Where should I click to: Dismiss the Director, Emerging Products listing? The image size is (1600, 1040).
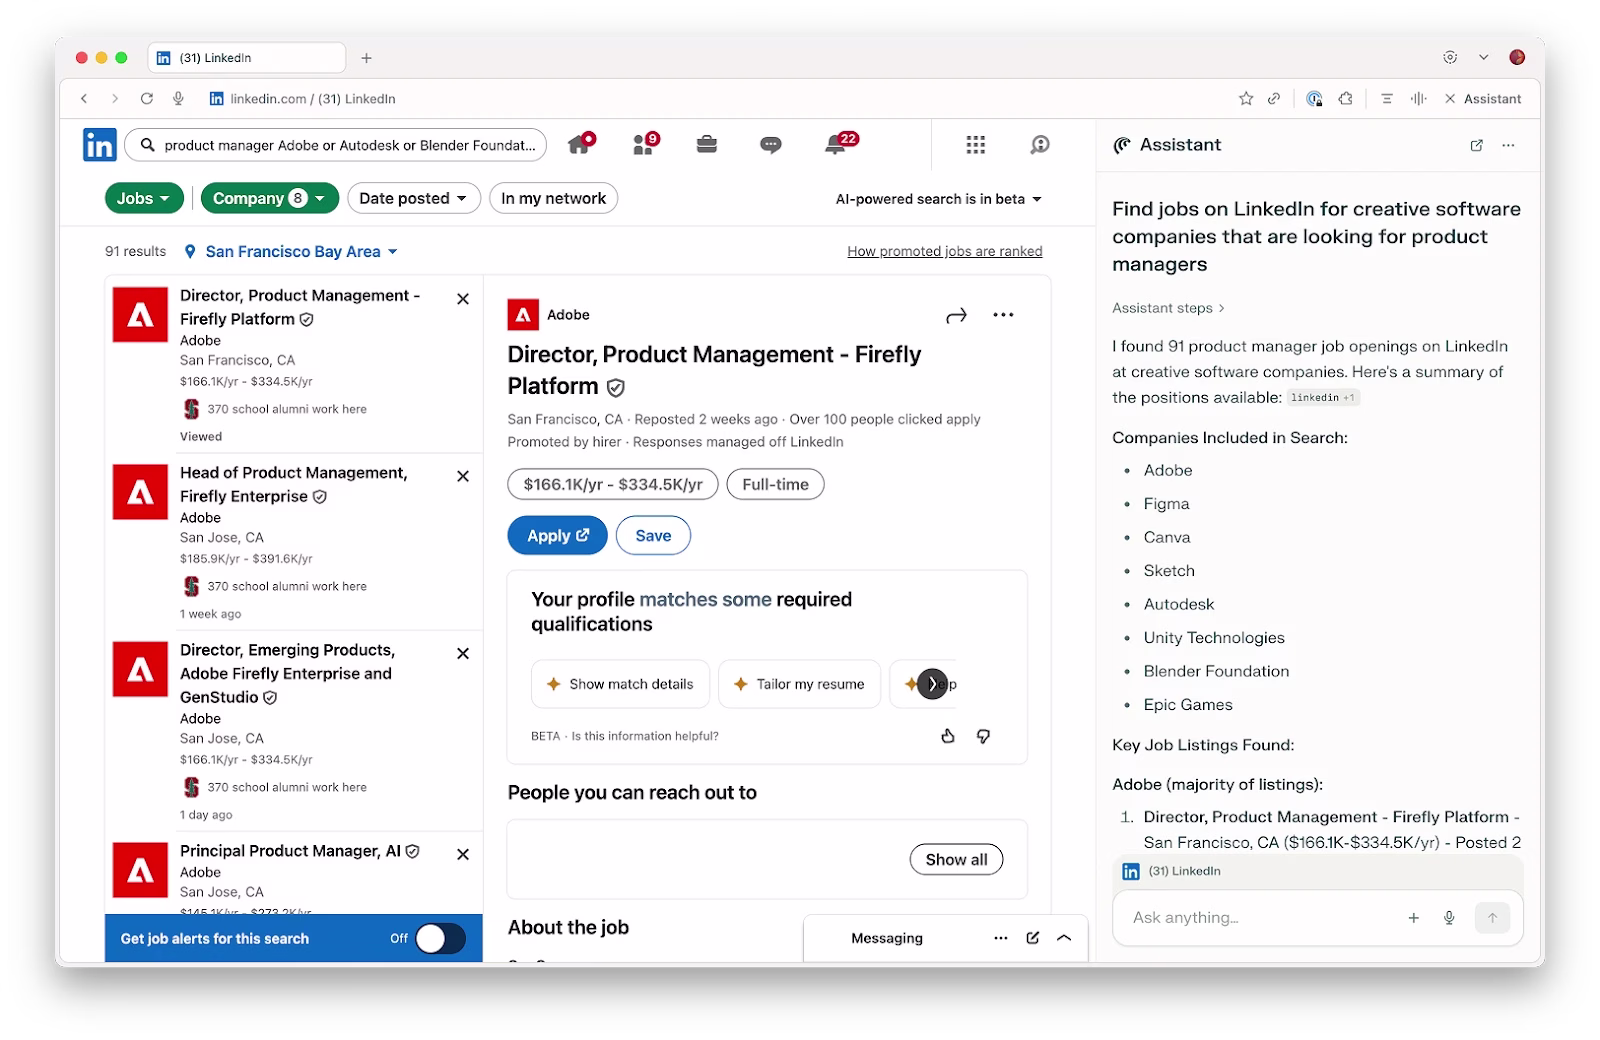pyautogui.click(x=463, y=653)
